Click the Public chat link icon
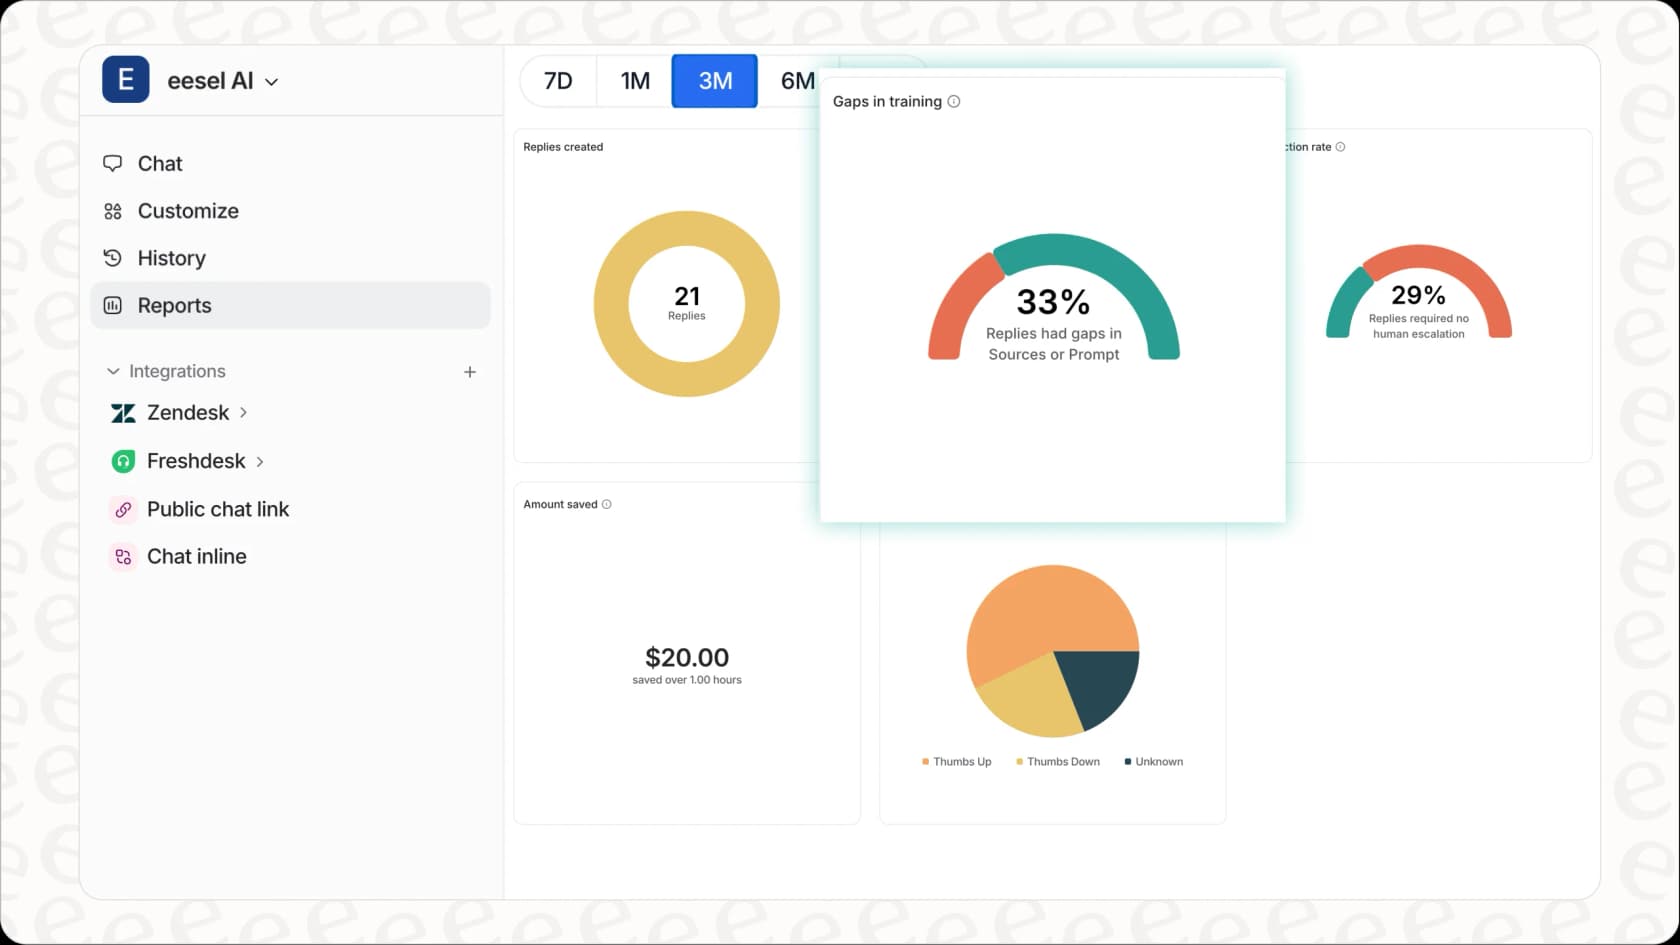The width and height of the screenshot is (1680, 945). click(x=123, y=509)
